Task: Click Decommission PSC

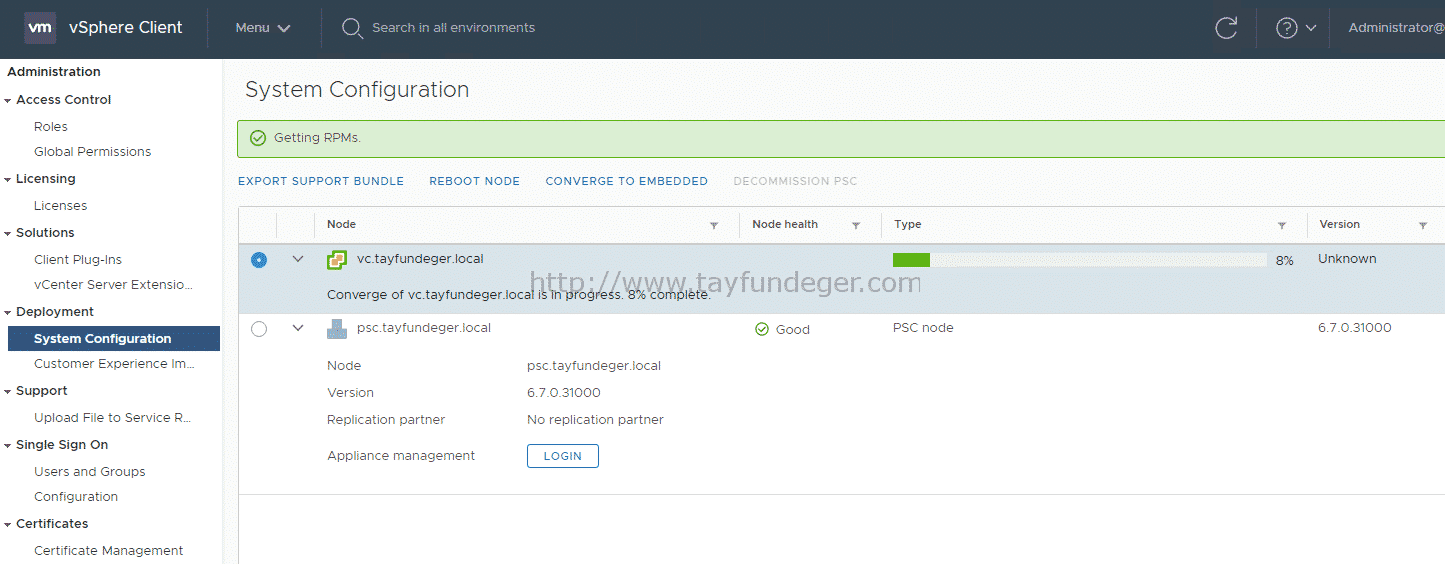Action: point(796,181)
